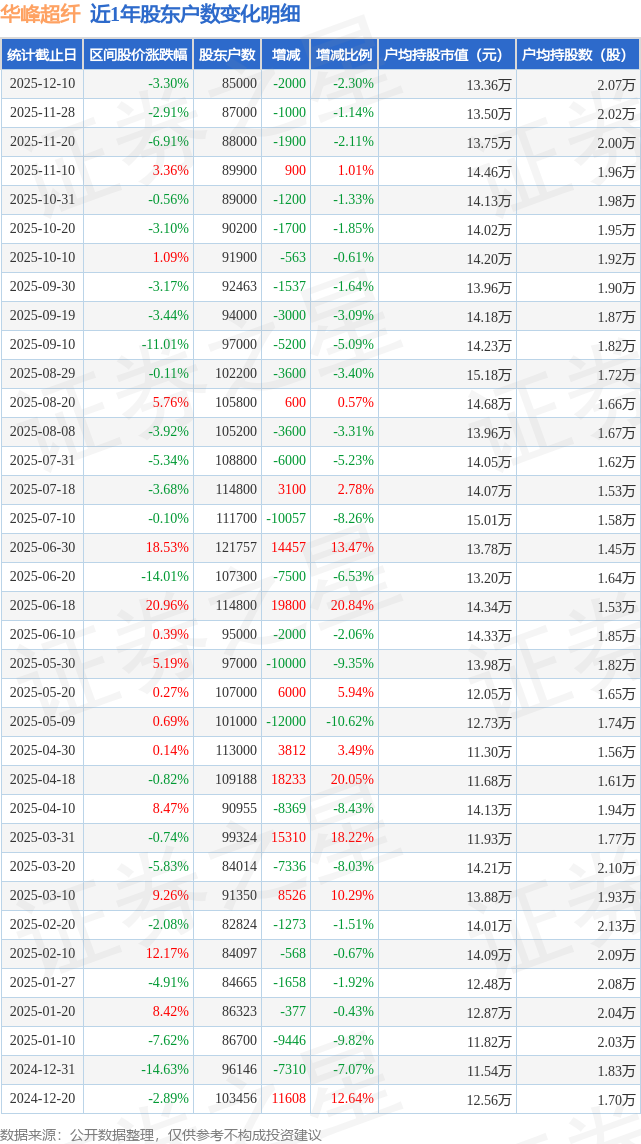Select the 2025-12-10 date cell
The width and height of the screenshot is (641, 1144).
pyautogui.click(x=42, y=84)
